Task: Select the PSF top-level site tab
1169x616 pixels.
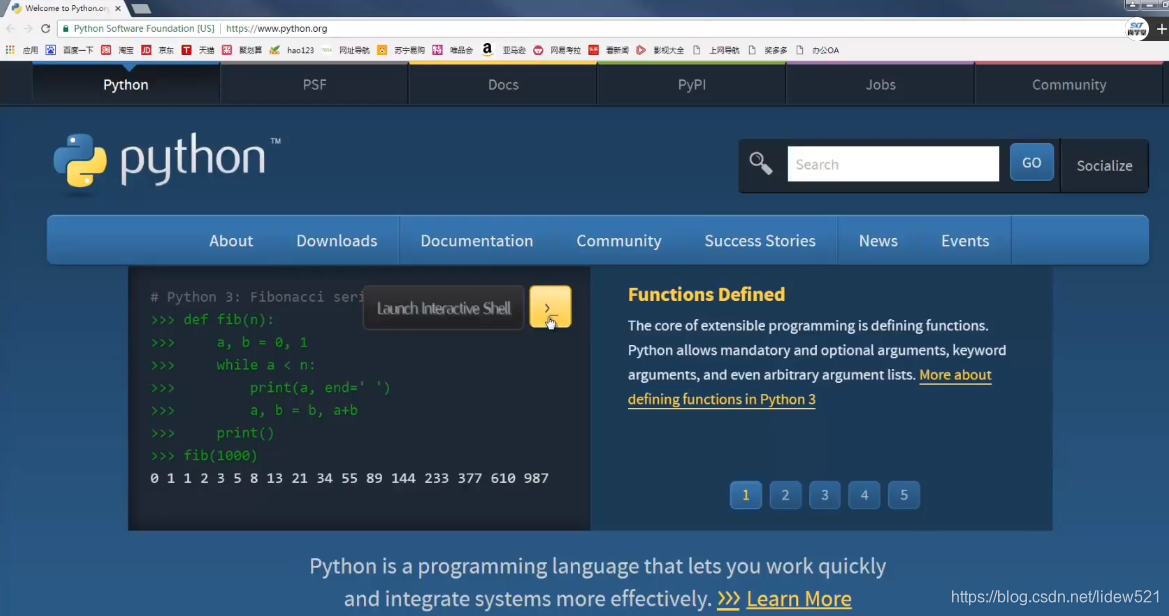Action: pyautogui.click(x=315, y=84)
